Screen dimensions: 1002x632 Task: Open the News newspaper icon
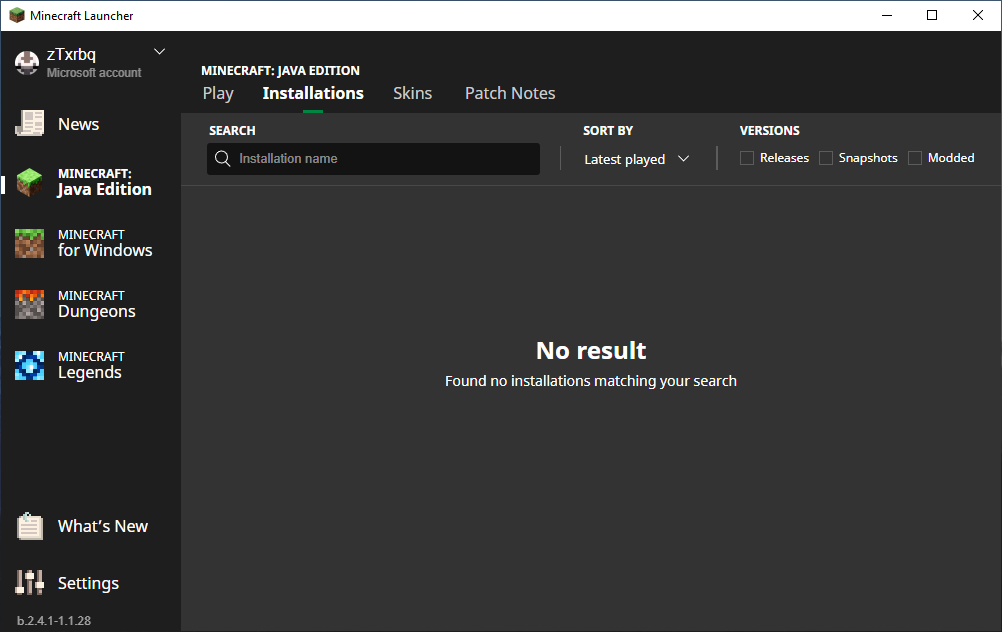(29, 123)
